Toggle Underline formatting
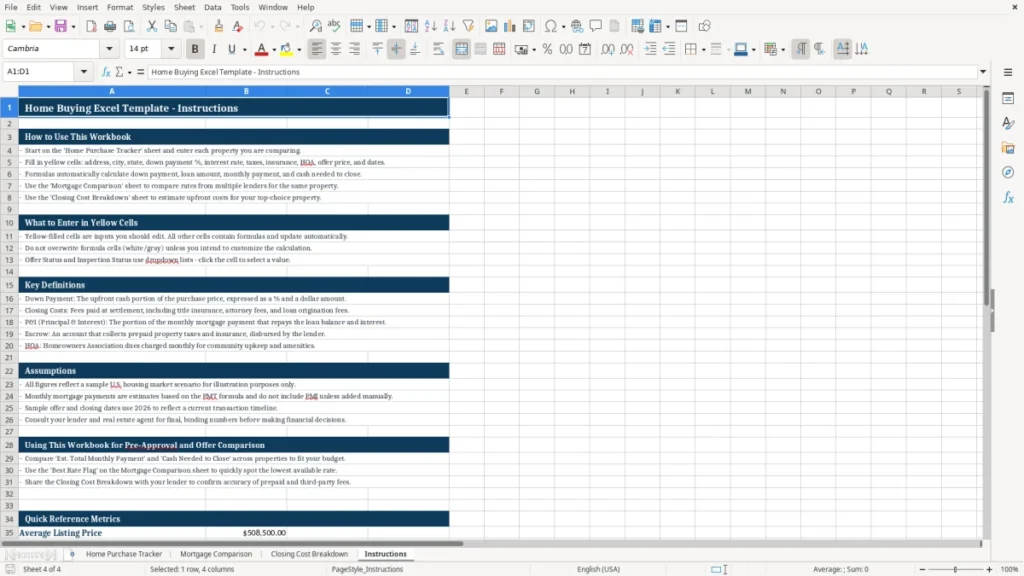The image size is (1024, 576). [x=231, y=49]
